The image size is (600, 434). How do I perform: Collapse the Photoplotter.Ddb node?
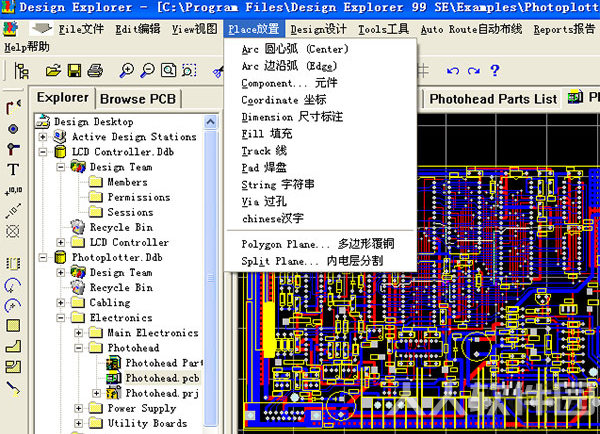42,257
